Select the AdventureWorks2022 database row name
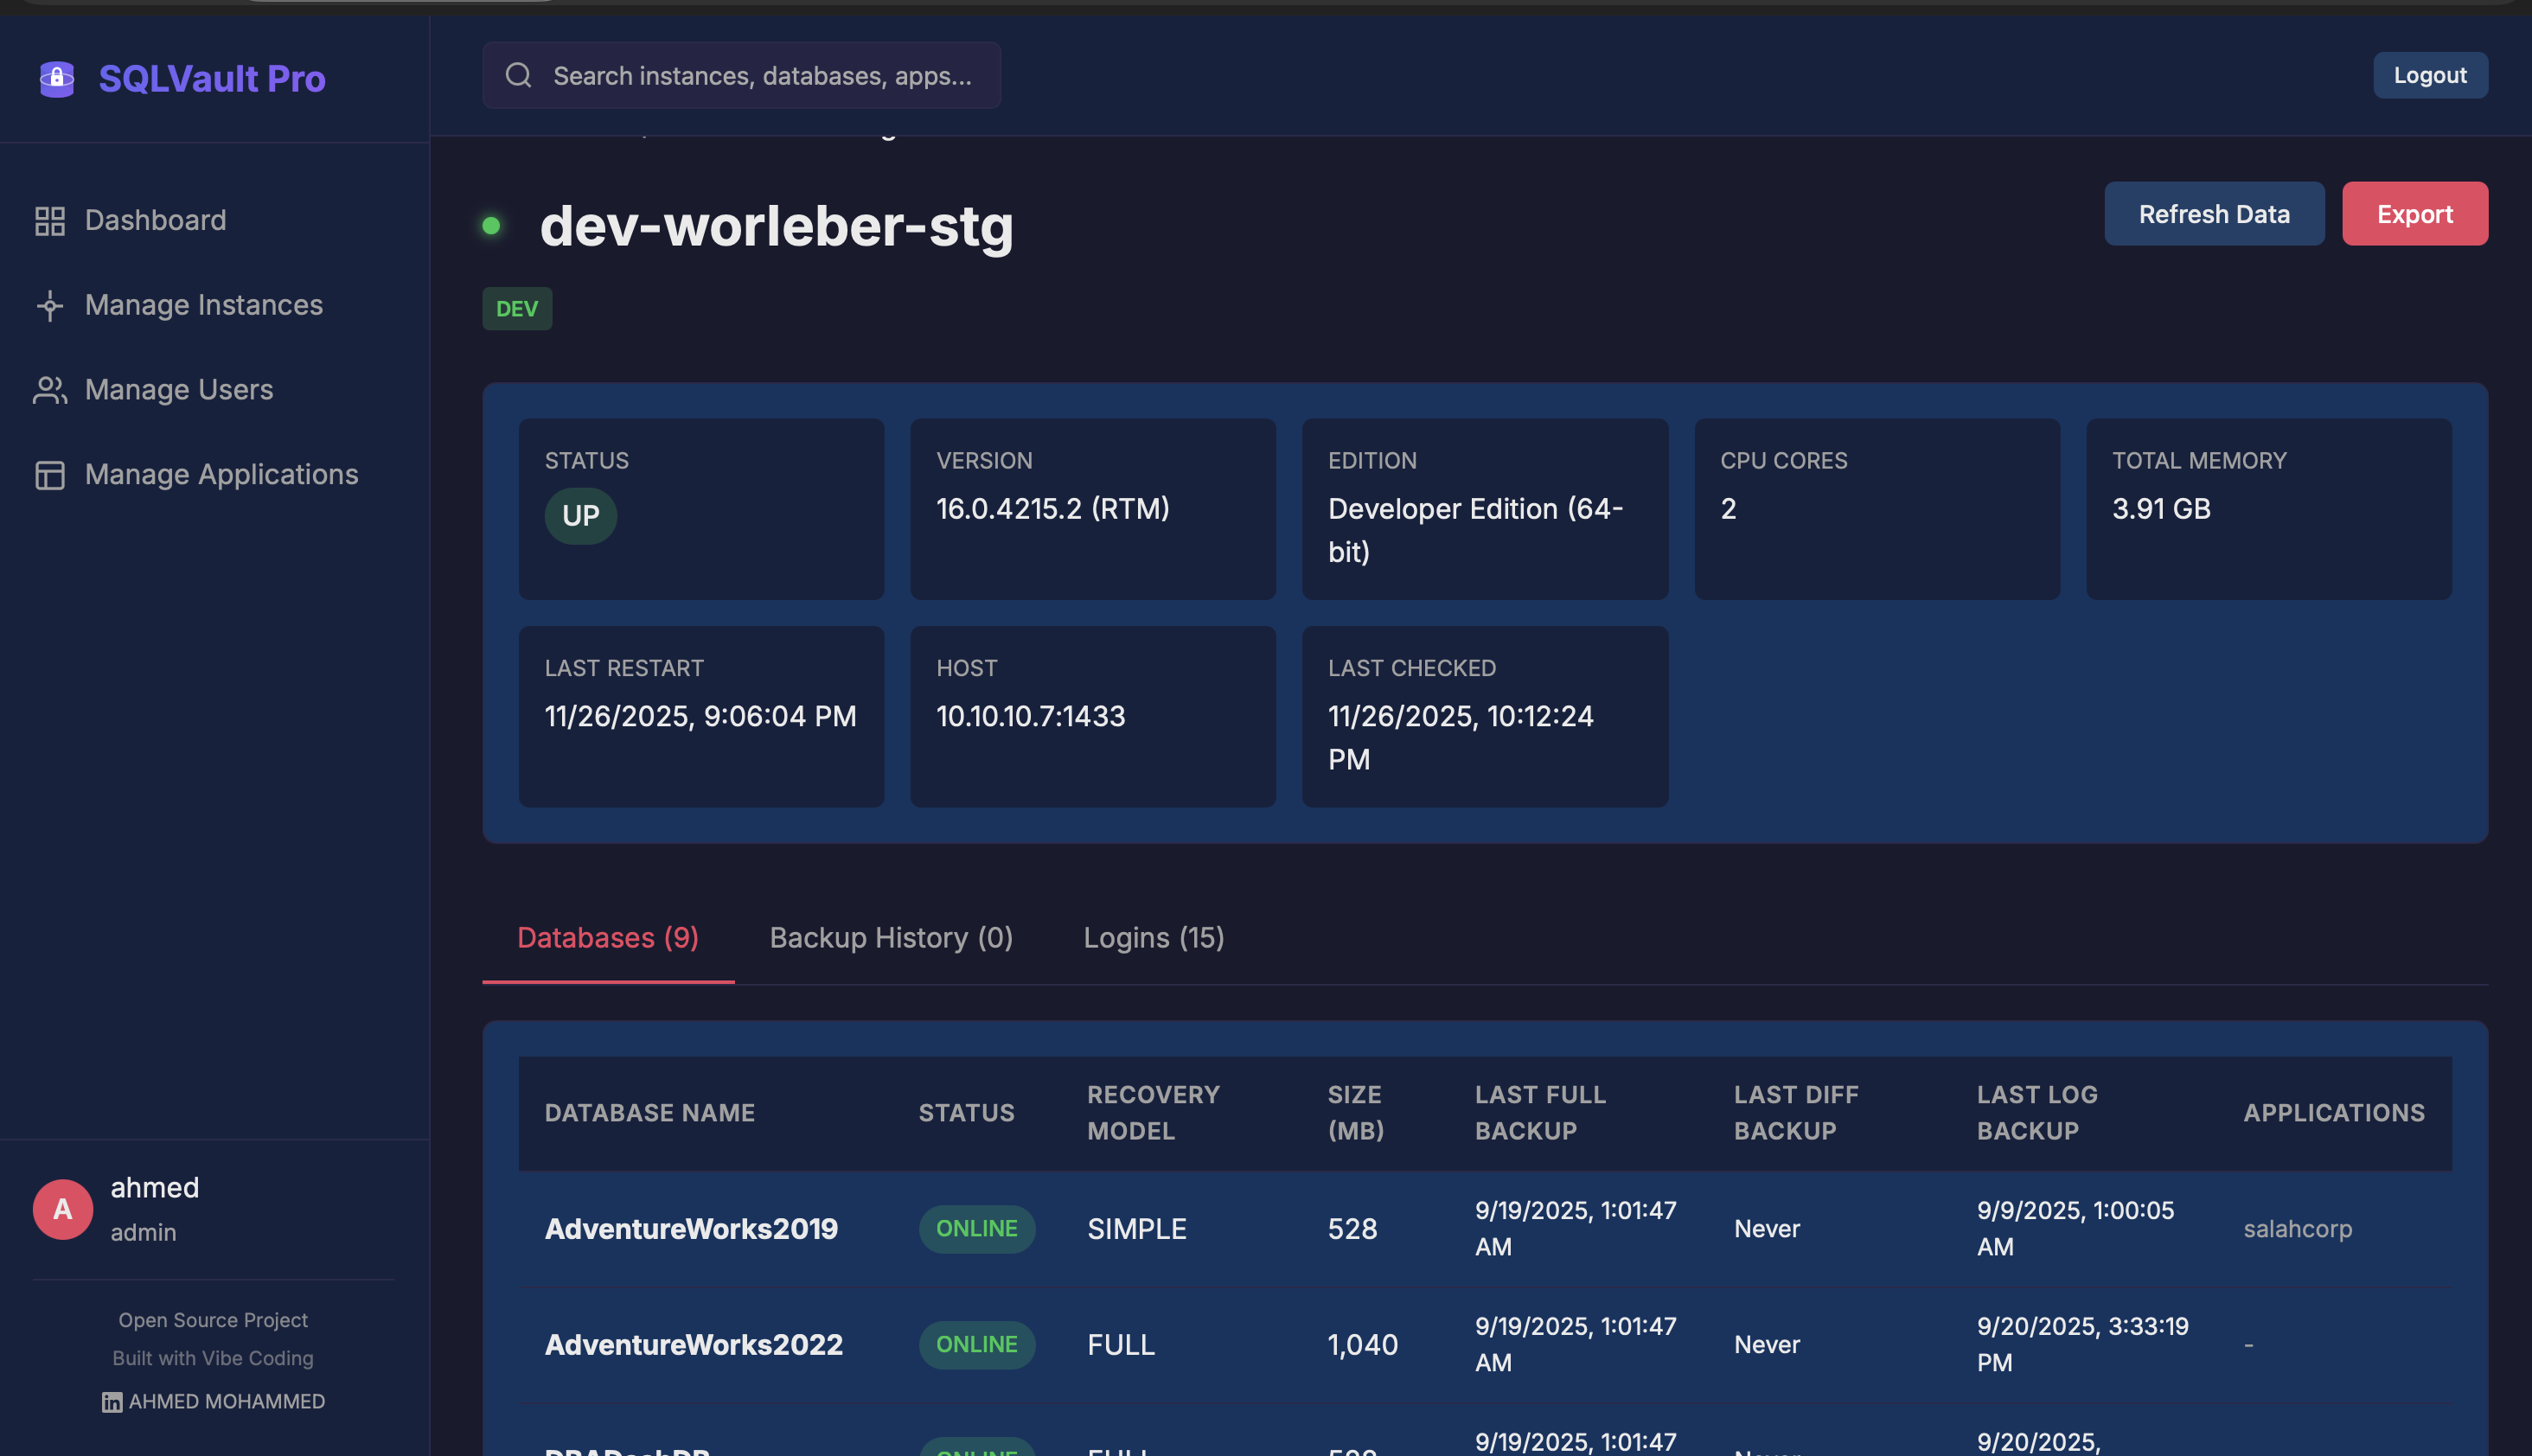The height and width of the screenshot is (1456, 2532). point(693,1345)
